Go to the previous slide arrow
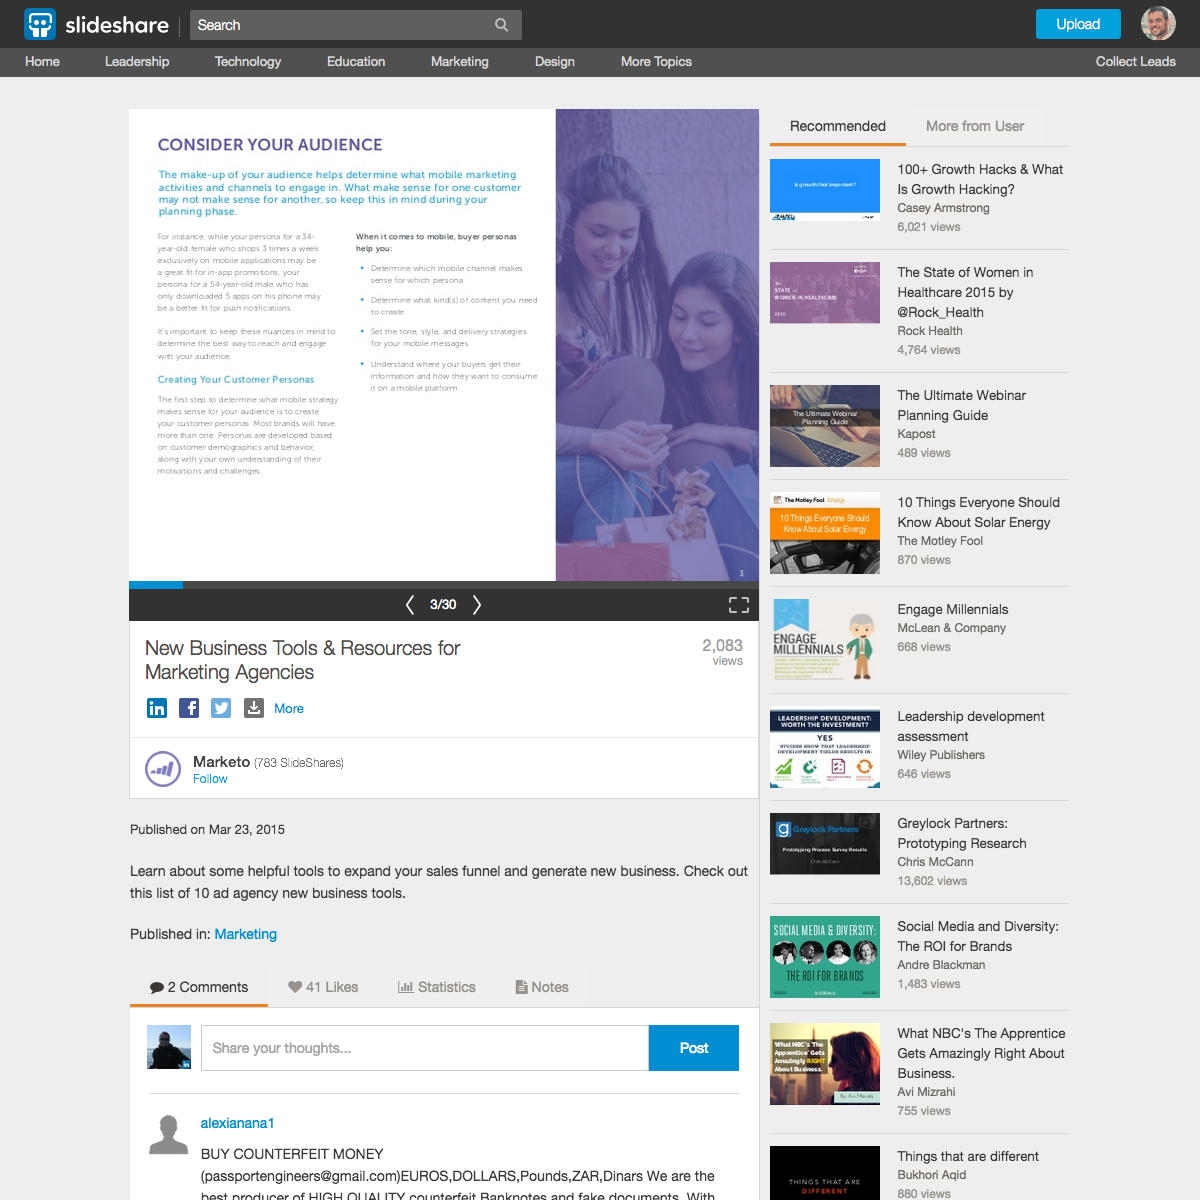Screen dimensions: 1200x1200 point(410,604)
